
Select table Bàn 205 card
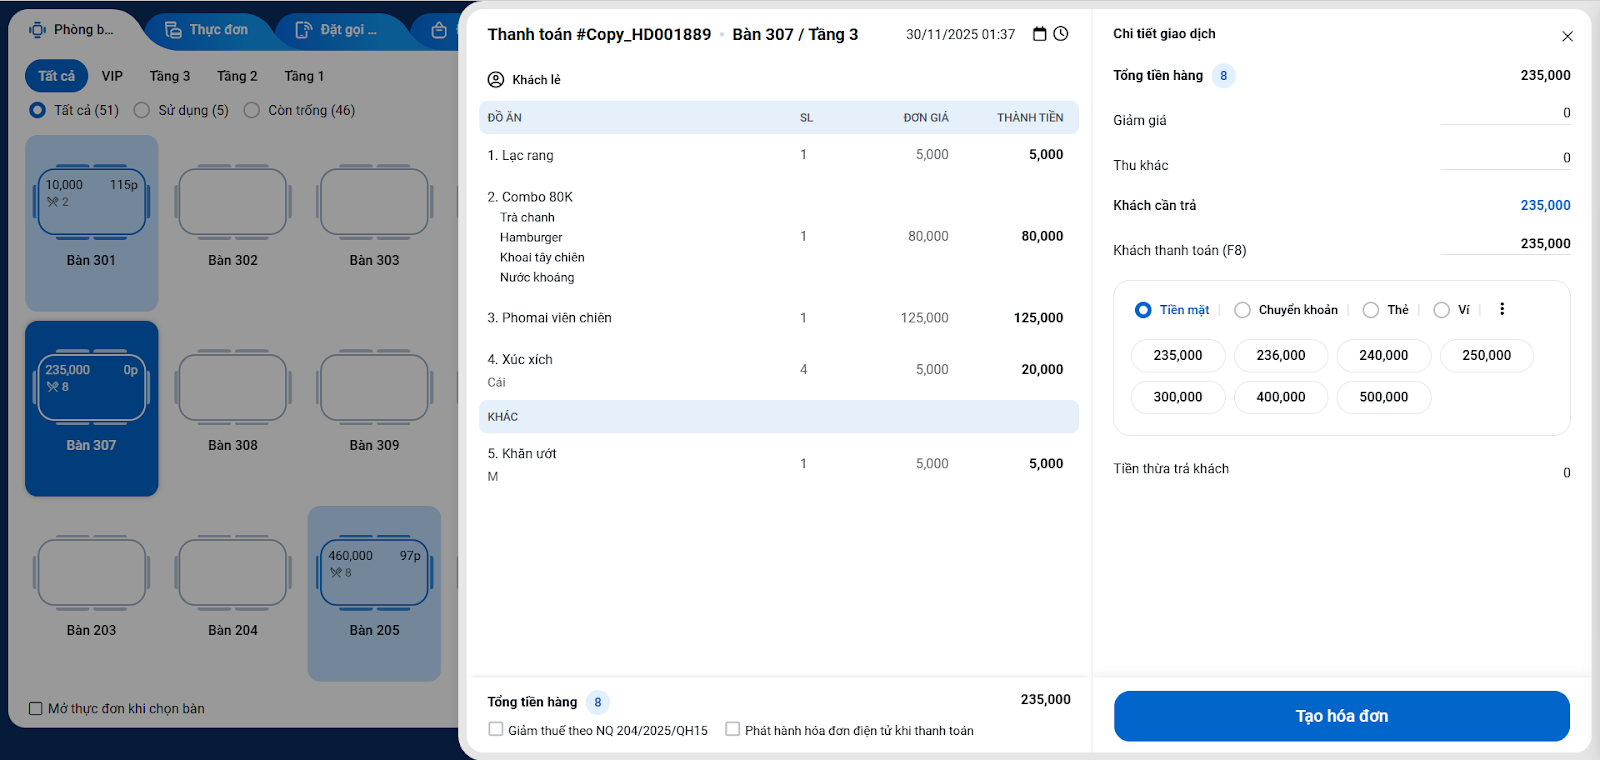374,593
